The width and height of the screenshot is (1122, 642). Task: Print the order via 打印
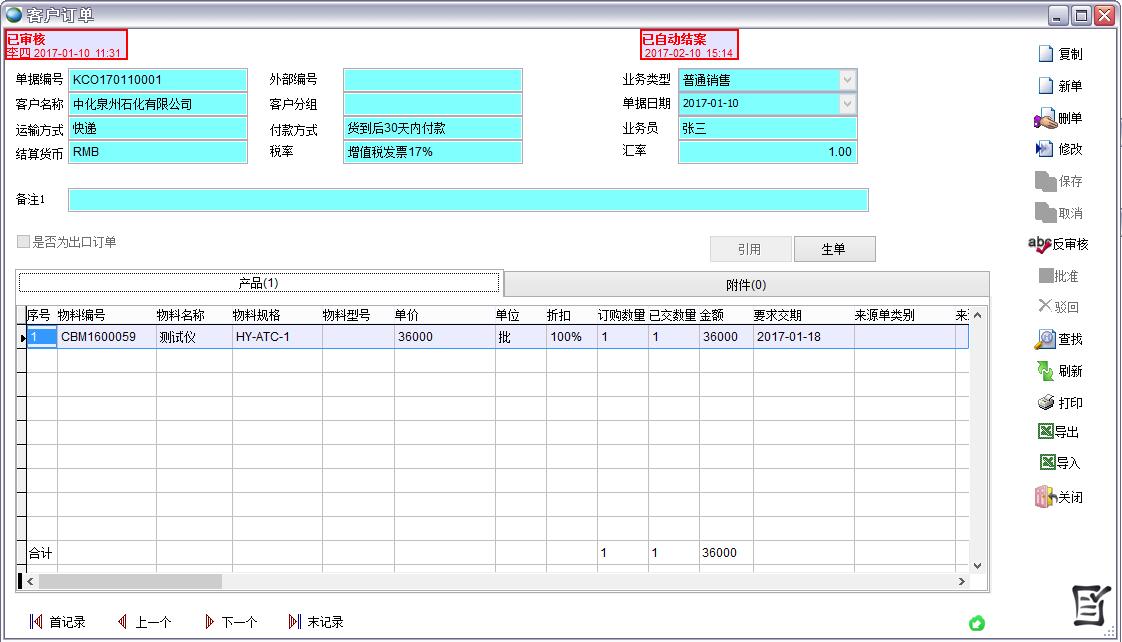tap(1045, 403)
